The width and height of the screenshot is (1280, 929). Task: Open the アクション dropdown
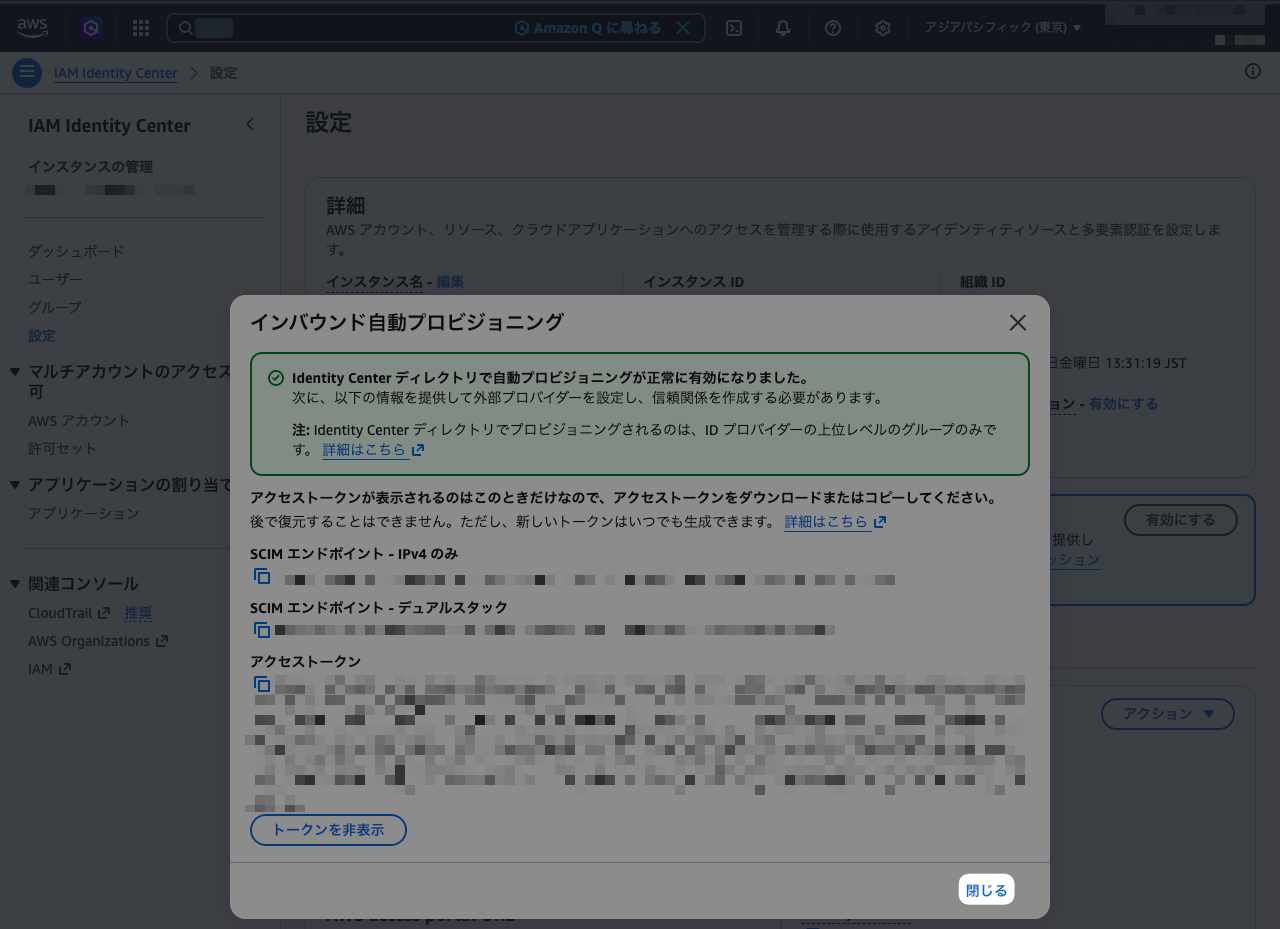(x=1168, y=714)
